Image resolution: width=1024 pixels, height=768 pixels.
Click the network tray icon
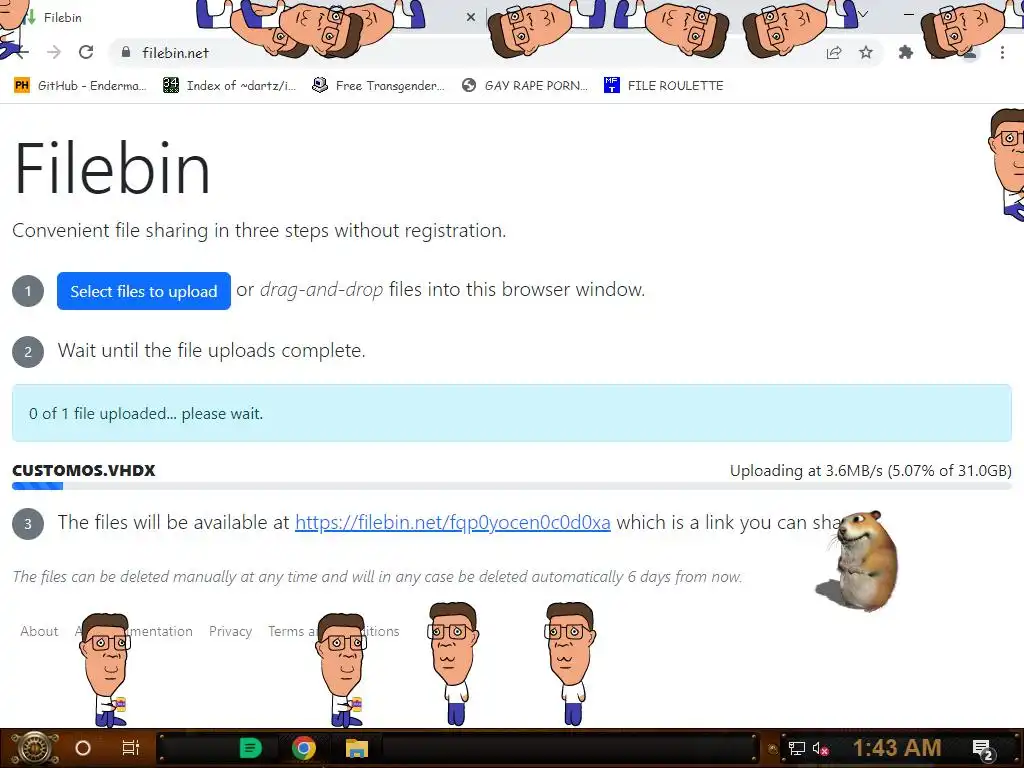[x=797, y=748]
